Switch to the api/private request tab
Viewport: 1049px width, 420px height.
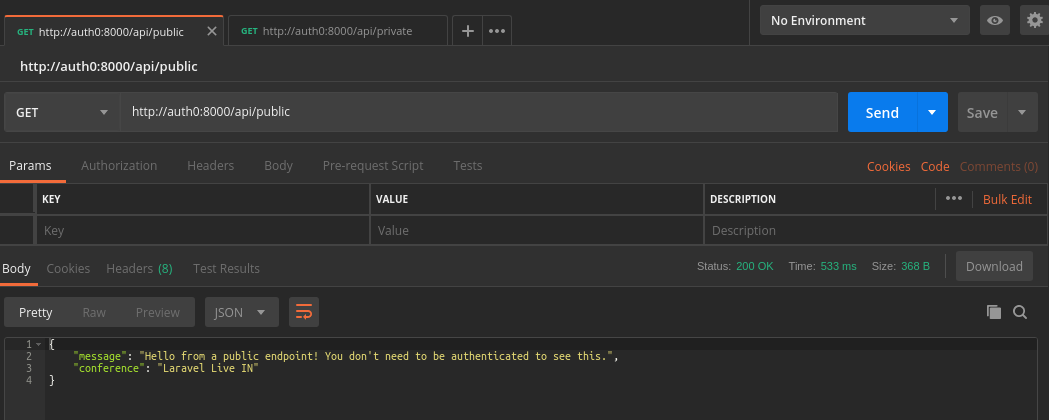point(337,31)
